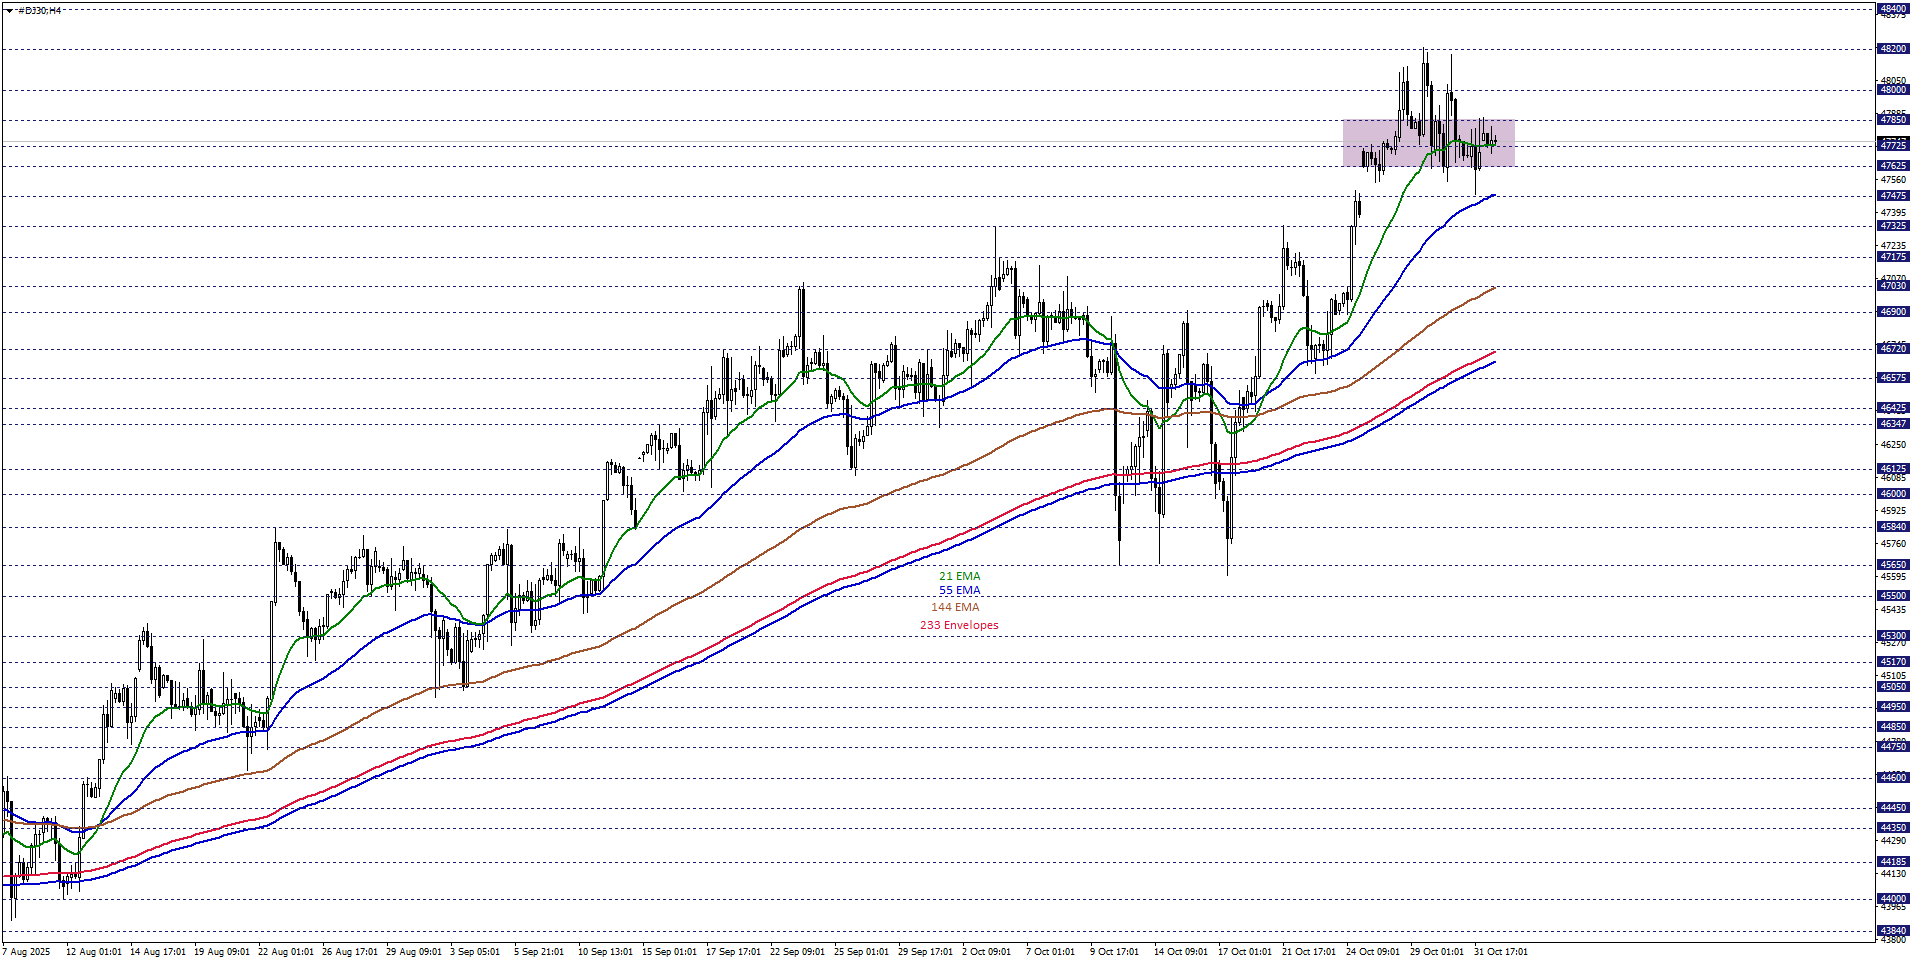Image resolution: width=1916 pixels, height=963 pixels.
Task: Click the 45500 price level label
Action: click(1892, 596)
